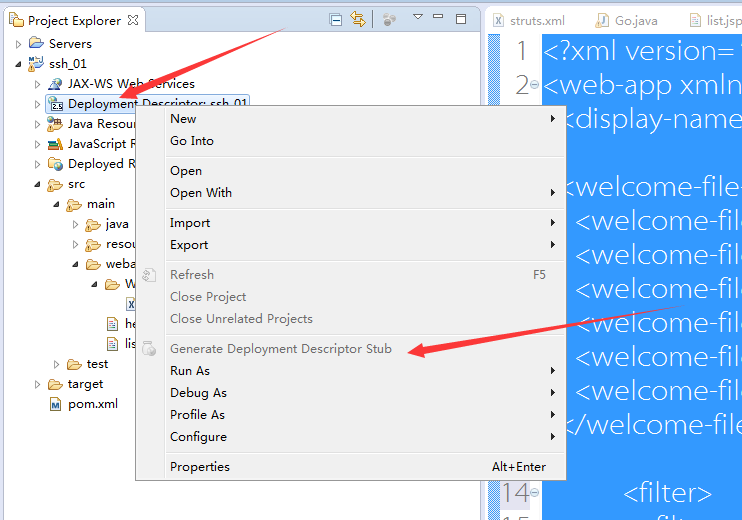The height and width of the screenshot is (520, 742).
Task: Open the New submenu
Action: [x=365, y=119]
